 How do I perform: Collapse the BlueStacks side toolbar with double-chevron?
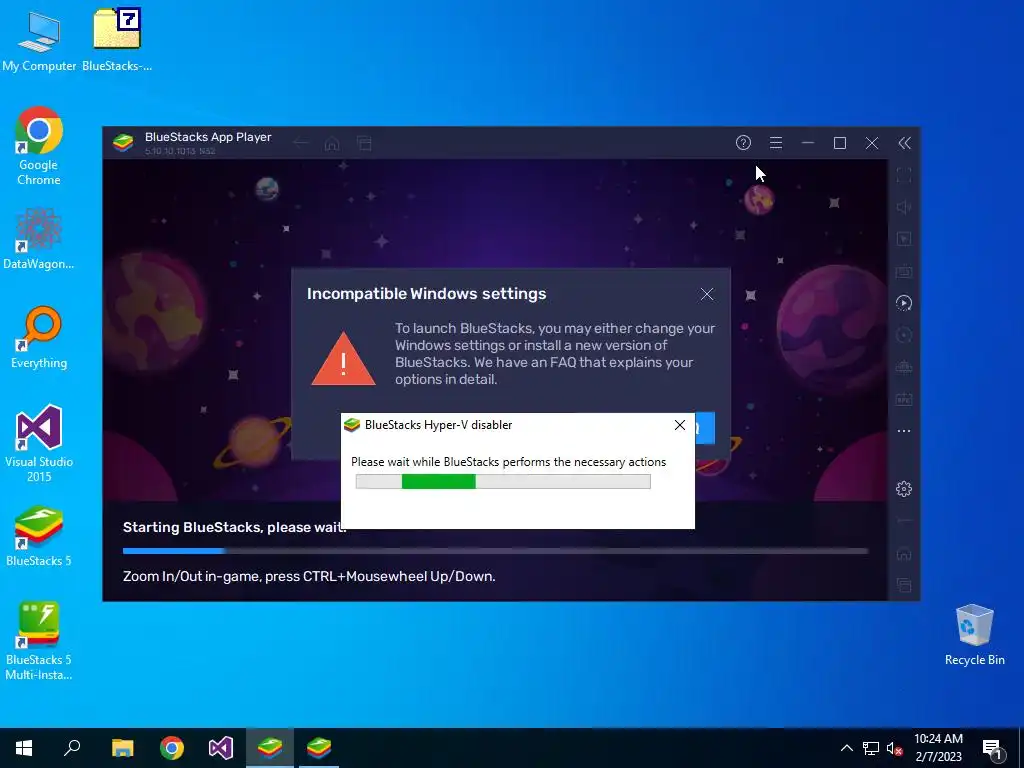[x=904, y=143]
